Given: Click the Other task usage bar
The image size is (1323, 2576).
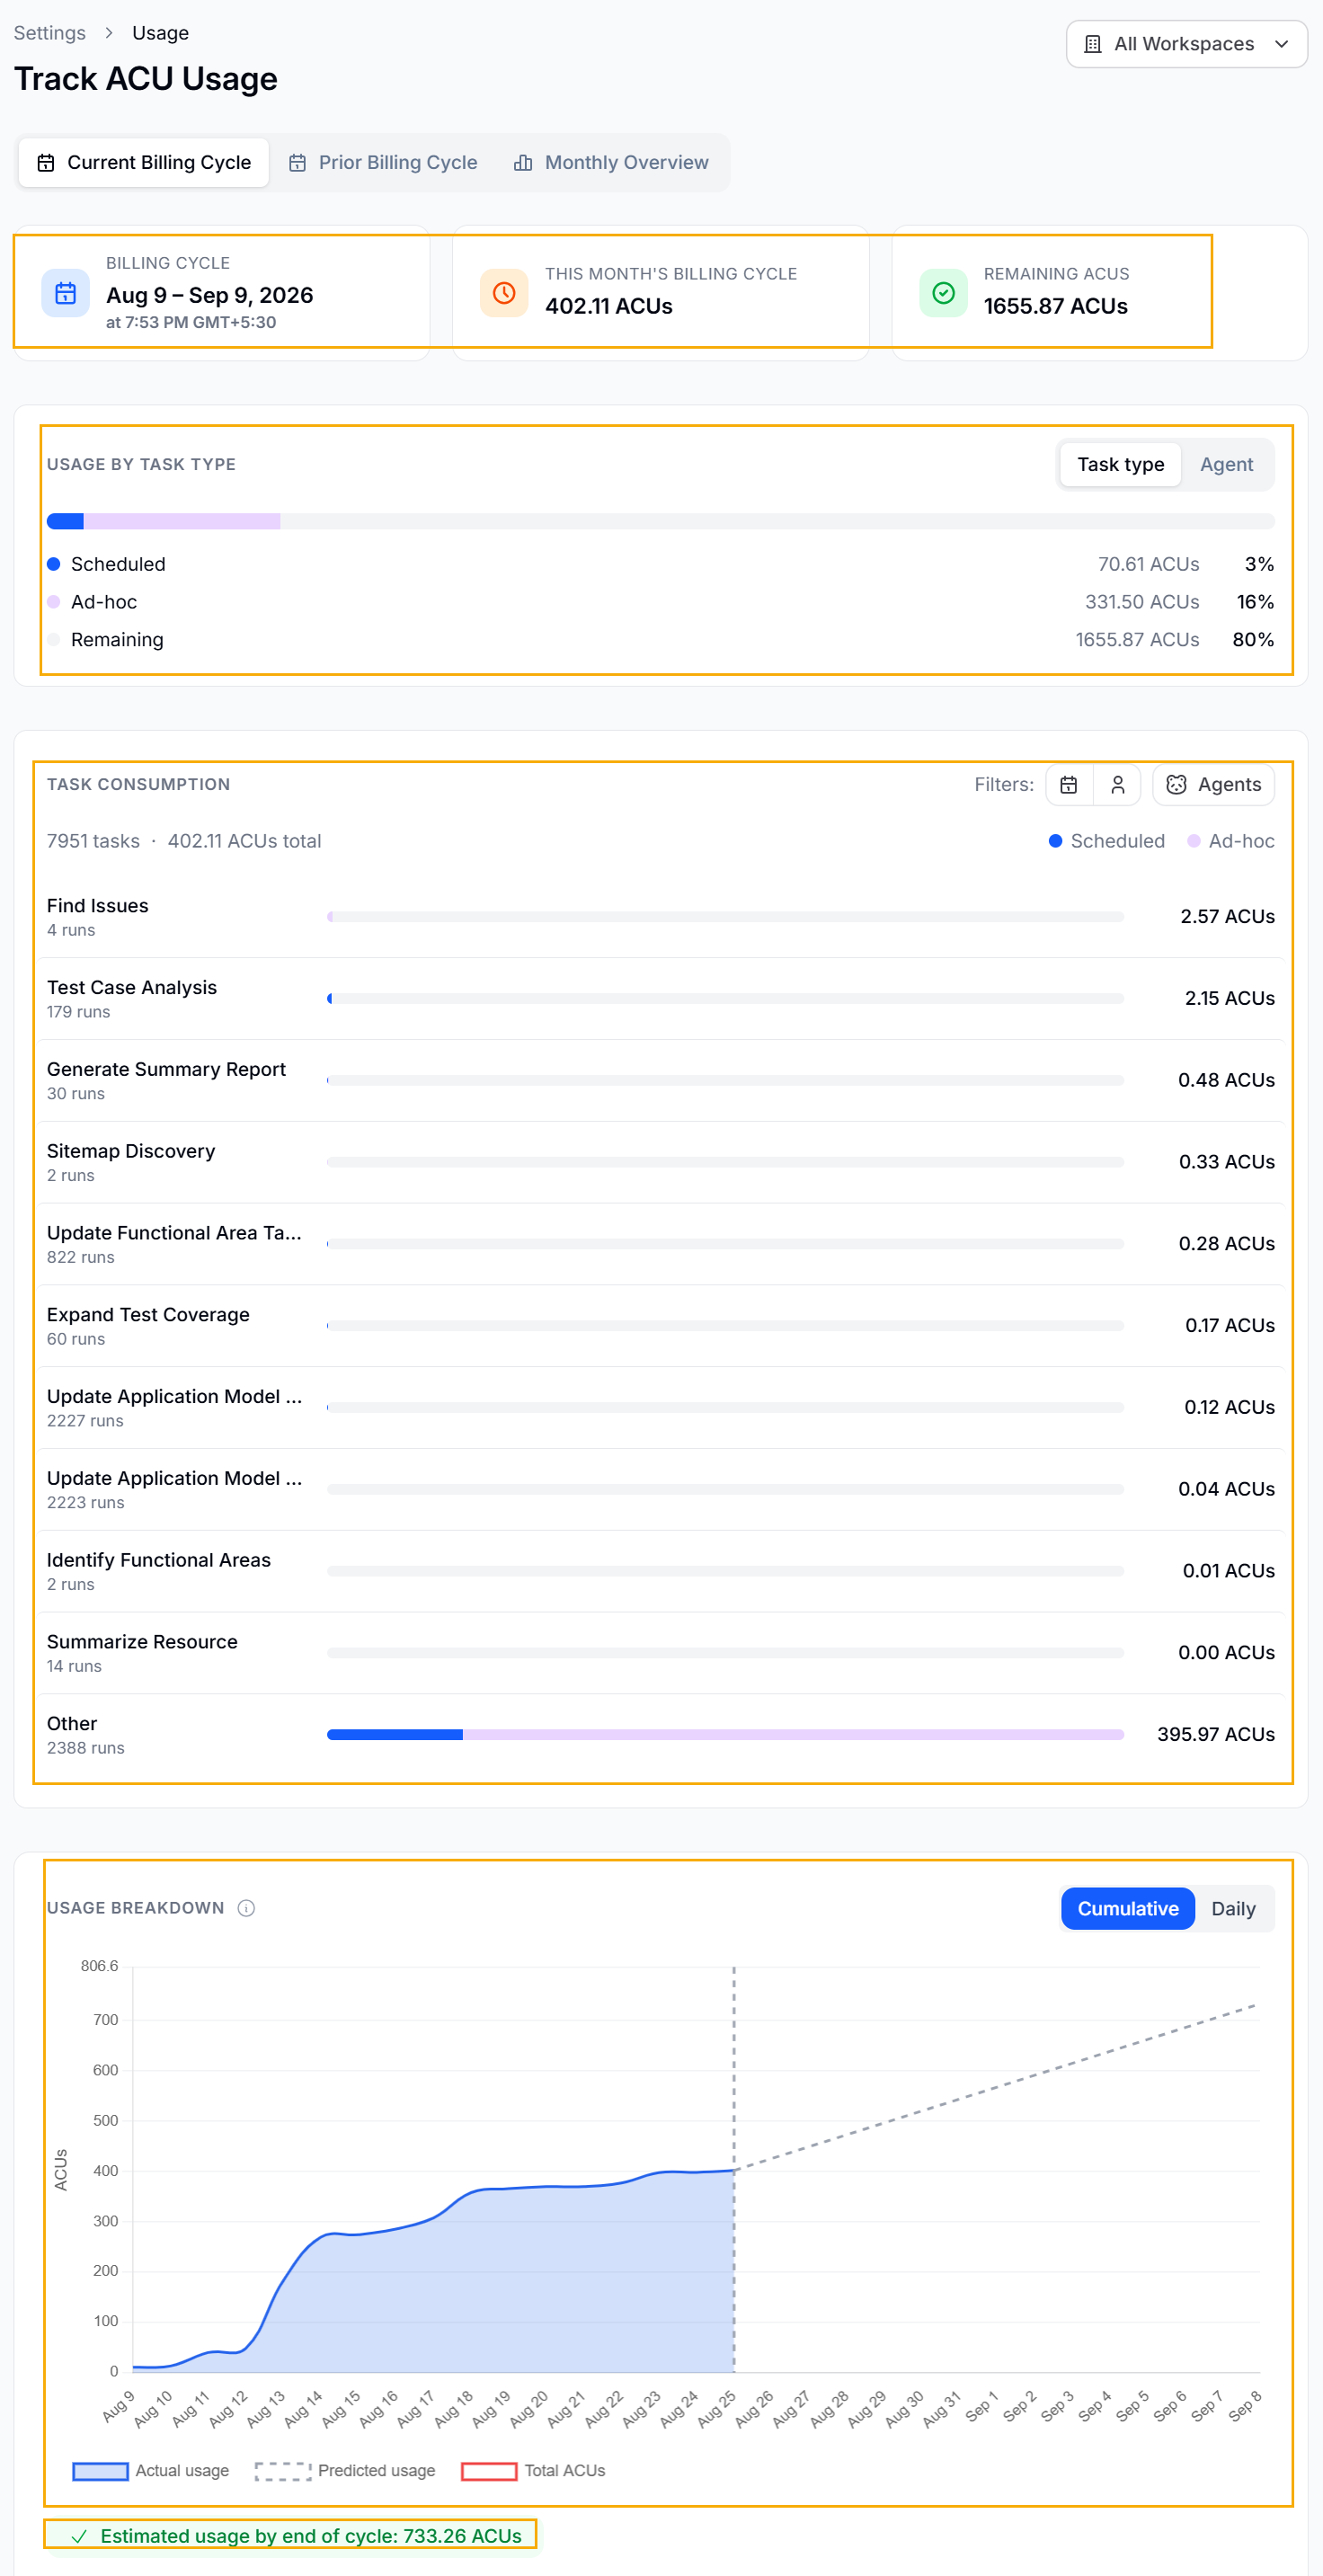Looking at the screenshot, I should tap(725, 1734).
